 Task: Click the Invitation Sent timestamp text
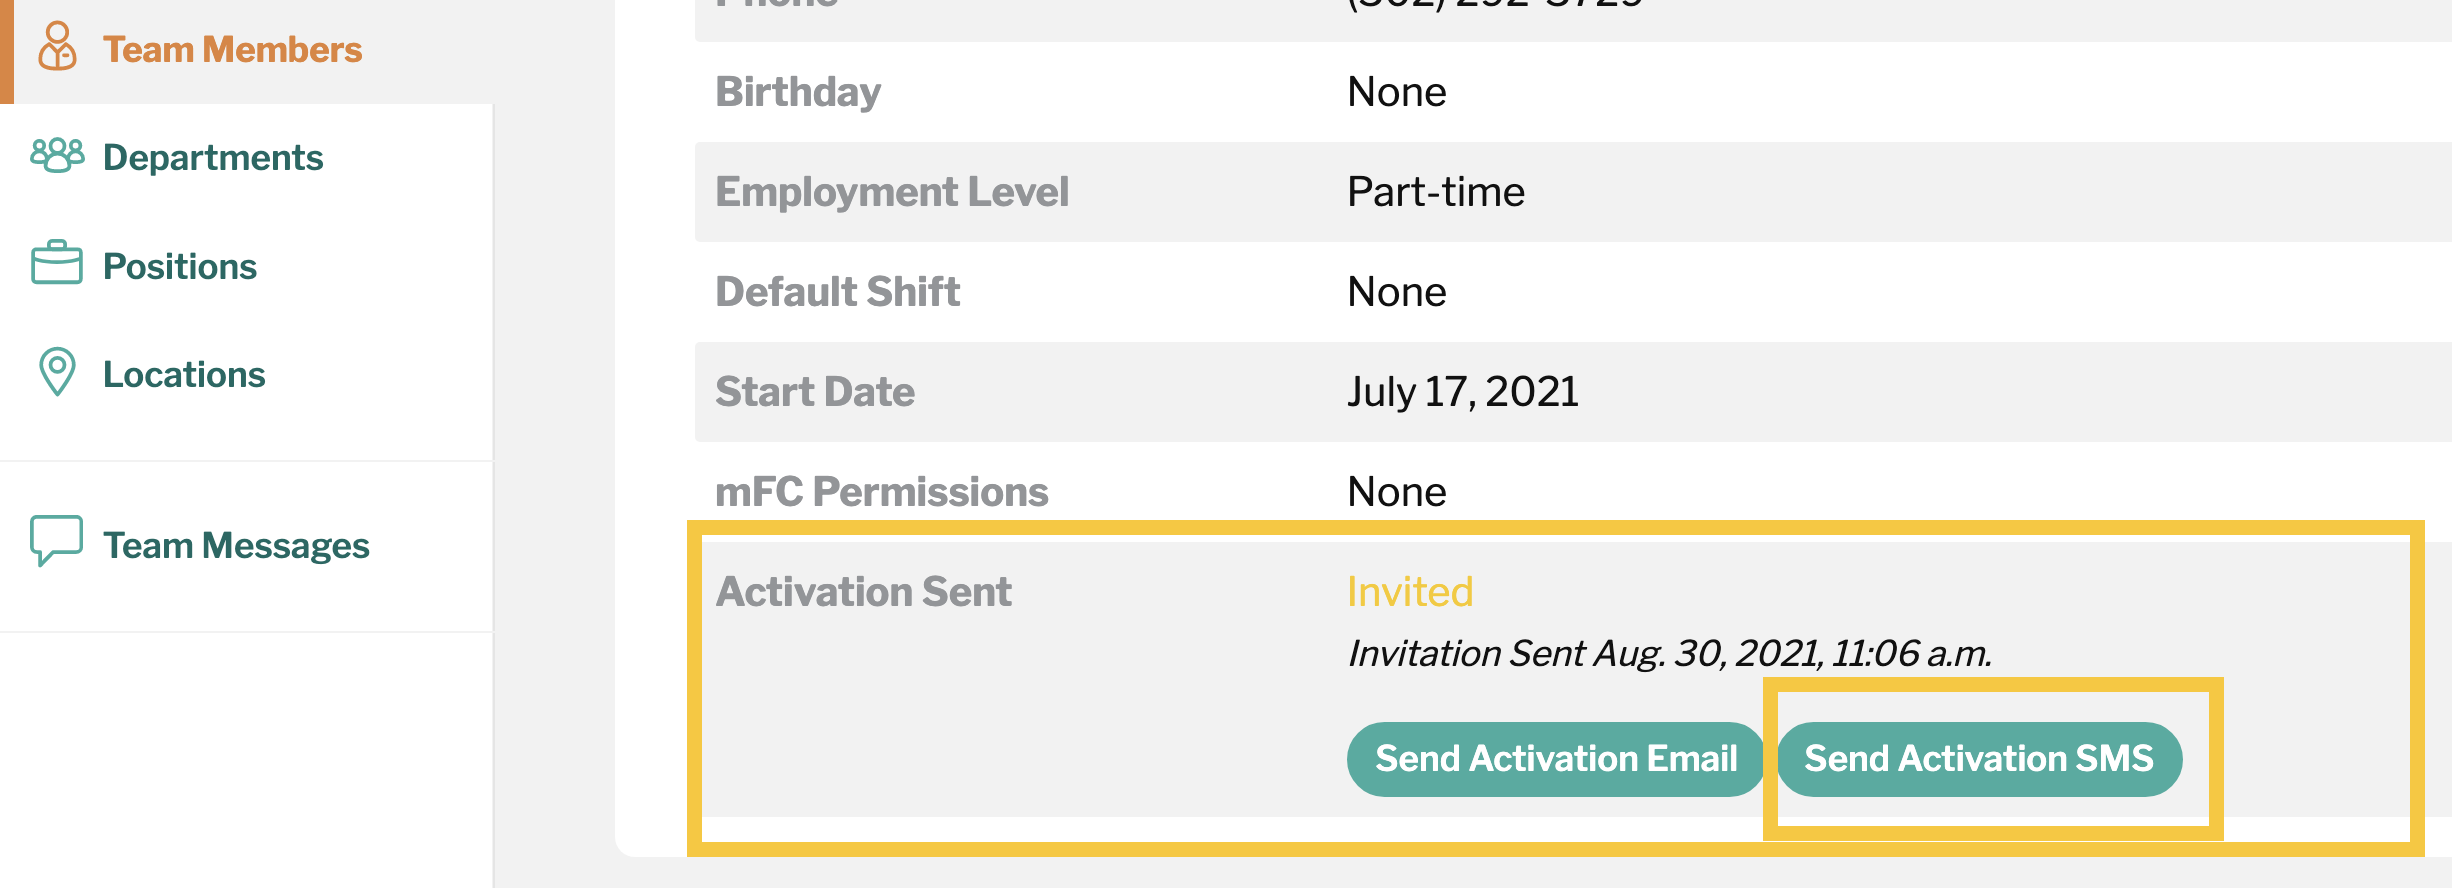1670,654
